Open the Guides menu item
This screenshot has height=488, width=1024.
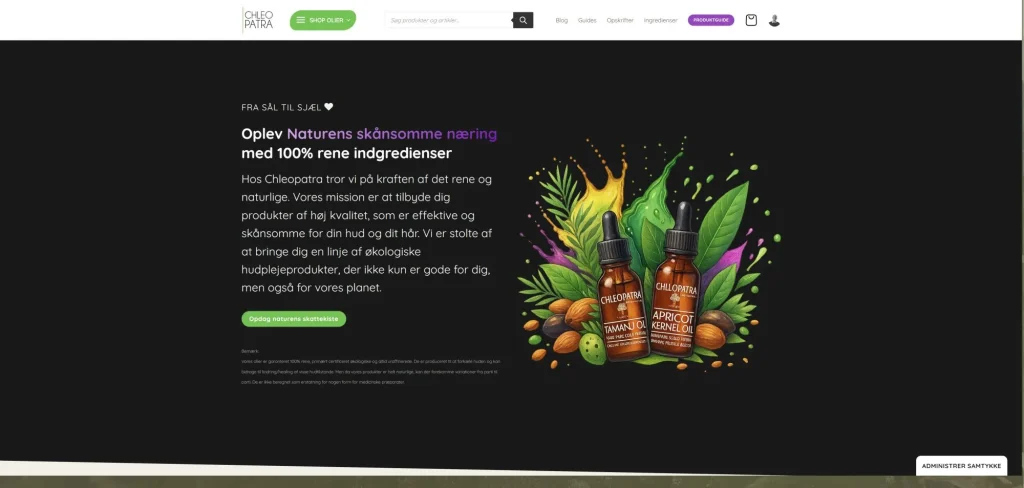(x=587, y=20)
